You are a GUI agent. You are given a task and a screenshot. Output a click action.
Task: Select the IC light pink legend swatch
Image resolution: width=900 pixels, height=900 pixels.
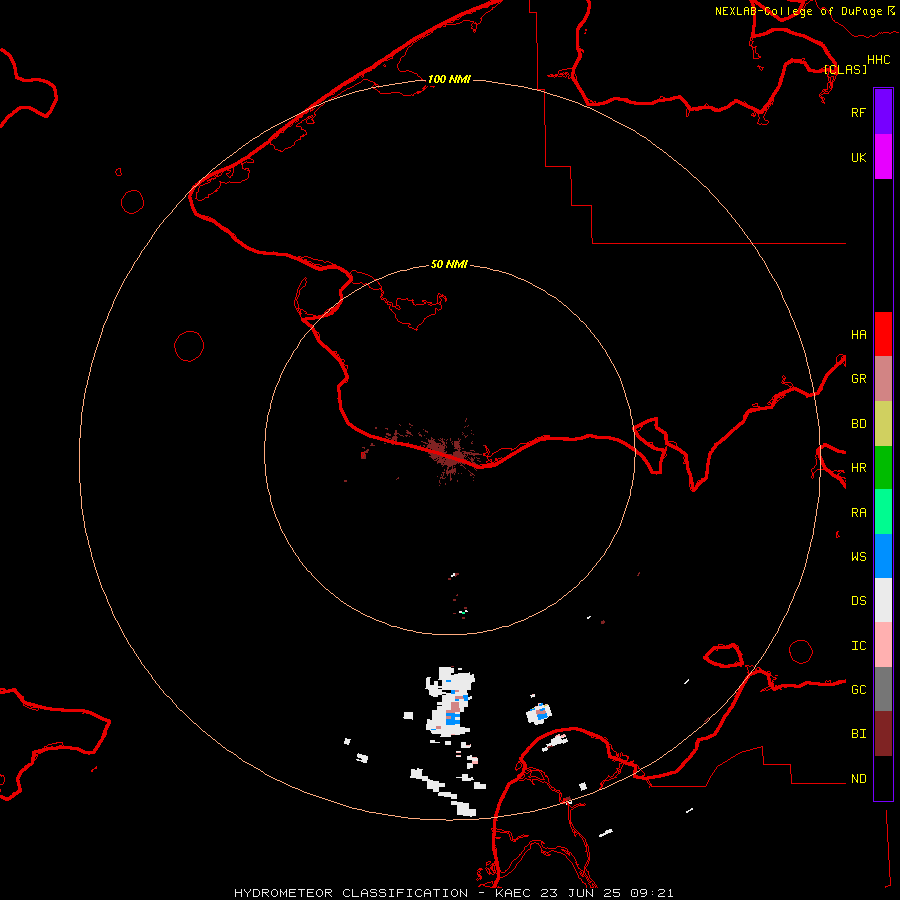[883, 645]
